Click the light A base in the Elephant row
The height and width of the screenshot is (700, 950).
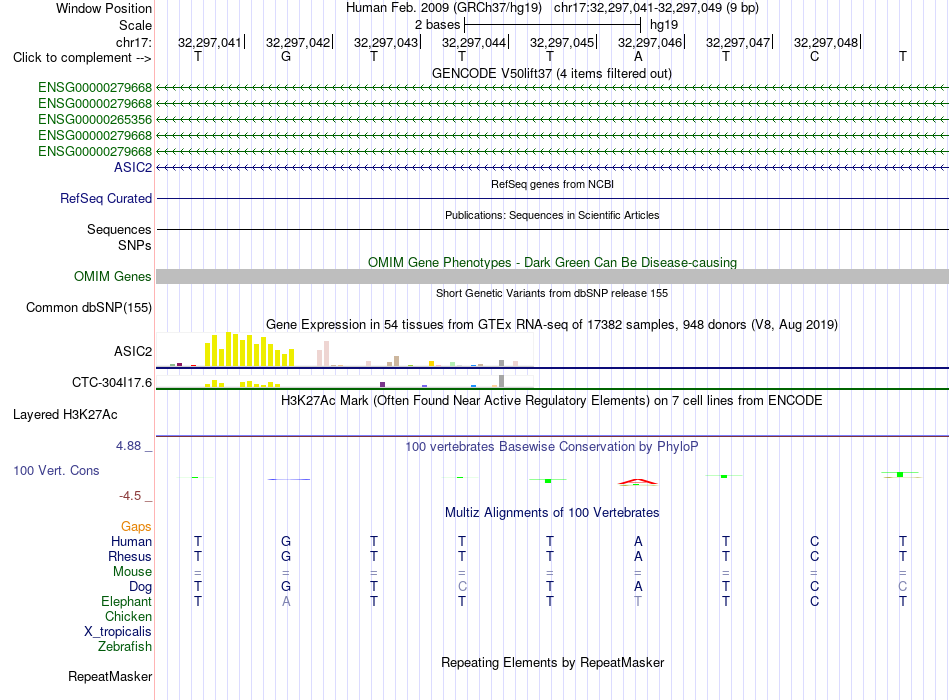pos(286,602)
